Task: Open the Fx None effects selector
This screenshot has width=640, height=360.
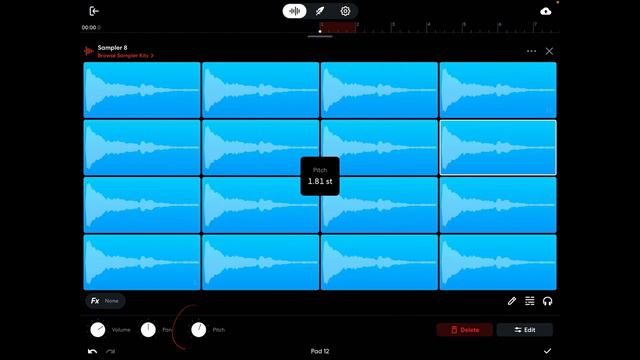Action: coord(105,301)
